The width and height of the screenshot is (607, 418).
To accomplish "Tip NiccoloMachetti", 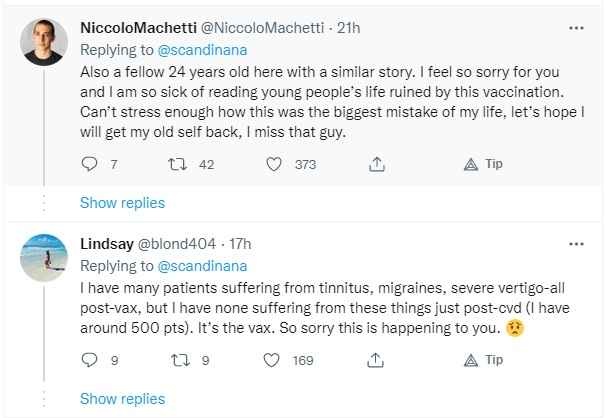I will click(471, 165).
